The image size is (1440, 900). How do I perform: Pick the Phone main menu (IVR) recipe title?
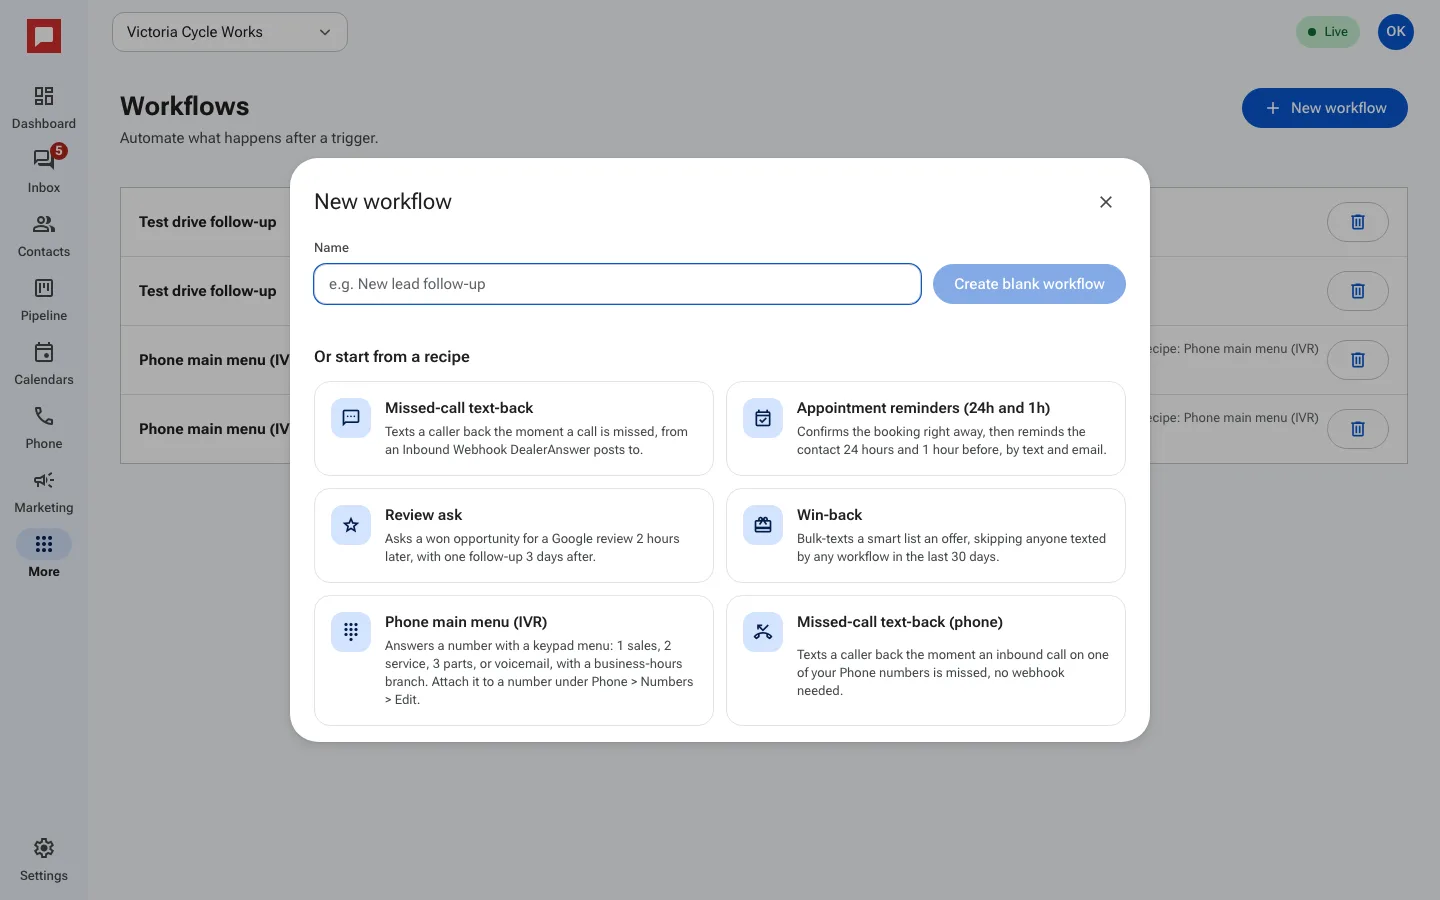point(466,622)
